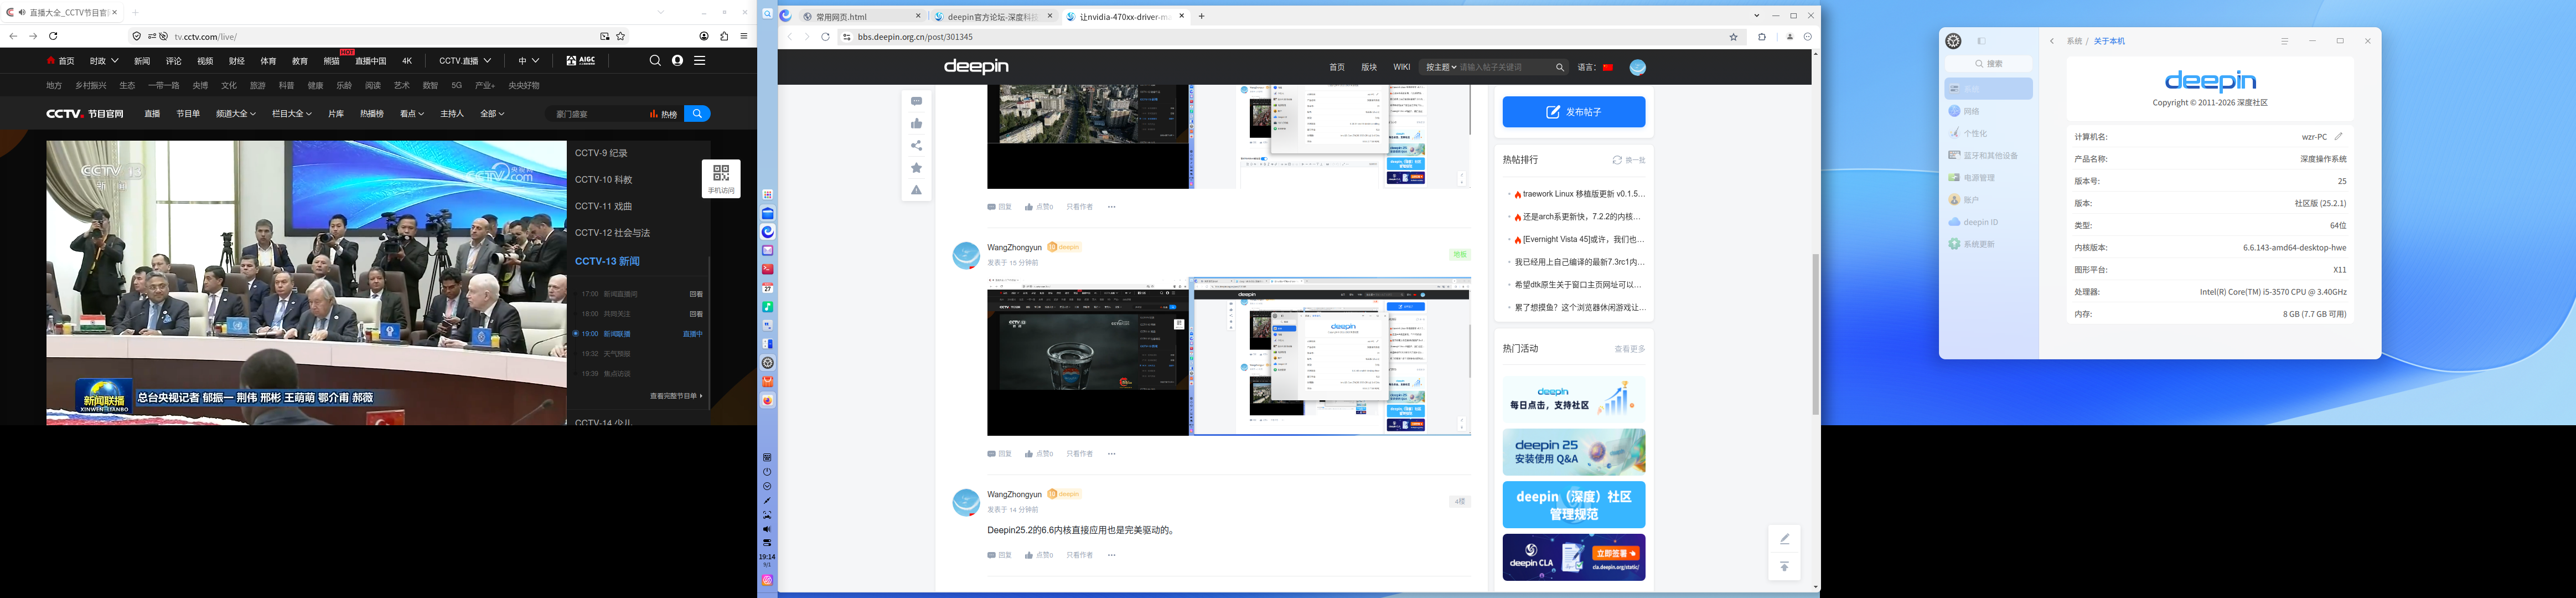
Task: Open the traework Linux 移植版更新 hot post
Action: point(1583,194)
